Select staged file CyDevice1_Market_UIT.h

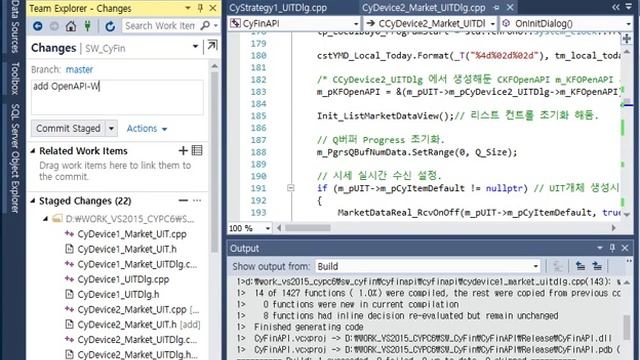tap(127, 249)
